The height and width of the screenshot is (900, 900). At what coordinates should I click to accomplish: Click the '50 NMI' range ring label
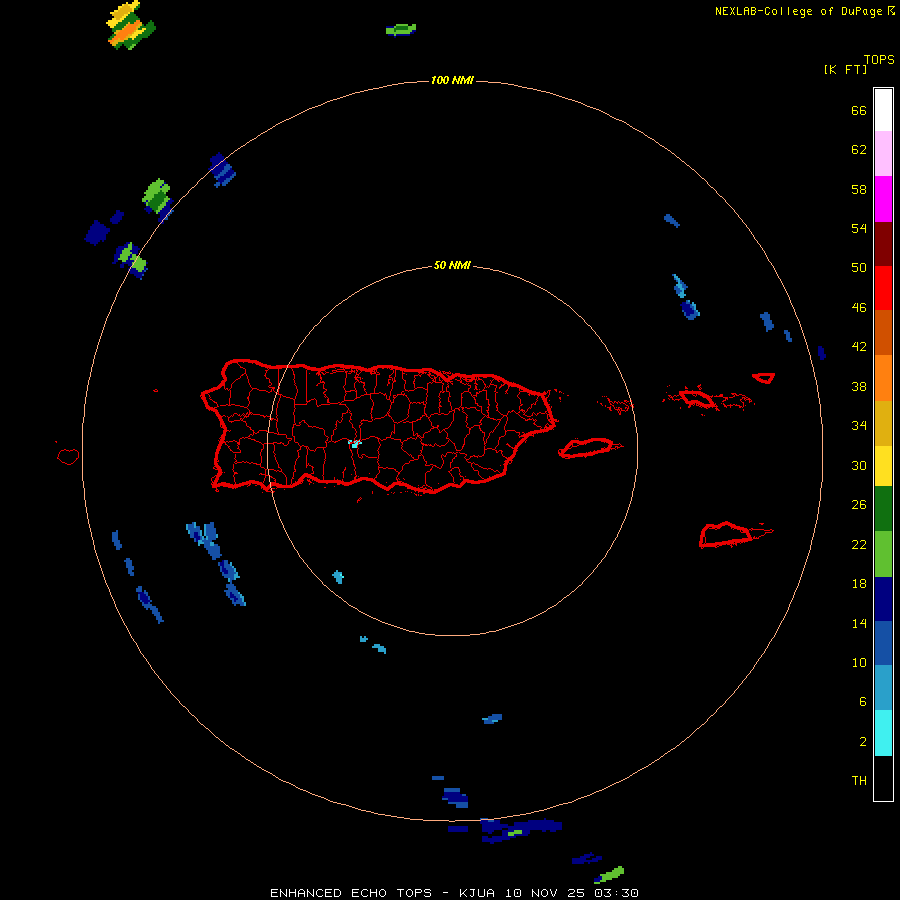point(452,265)
